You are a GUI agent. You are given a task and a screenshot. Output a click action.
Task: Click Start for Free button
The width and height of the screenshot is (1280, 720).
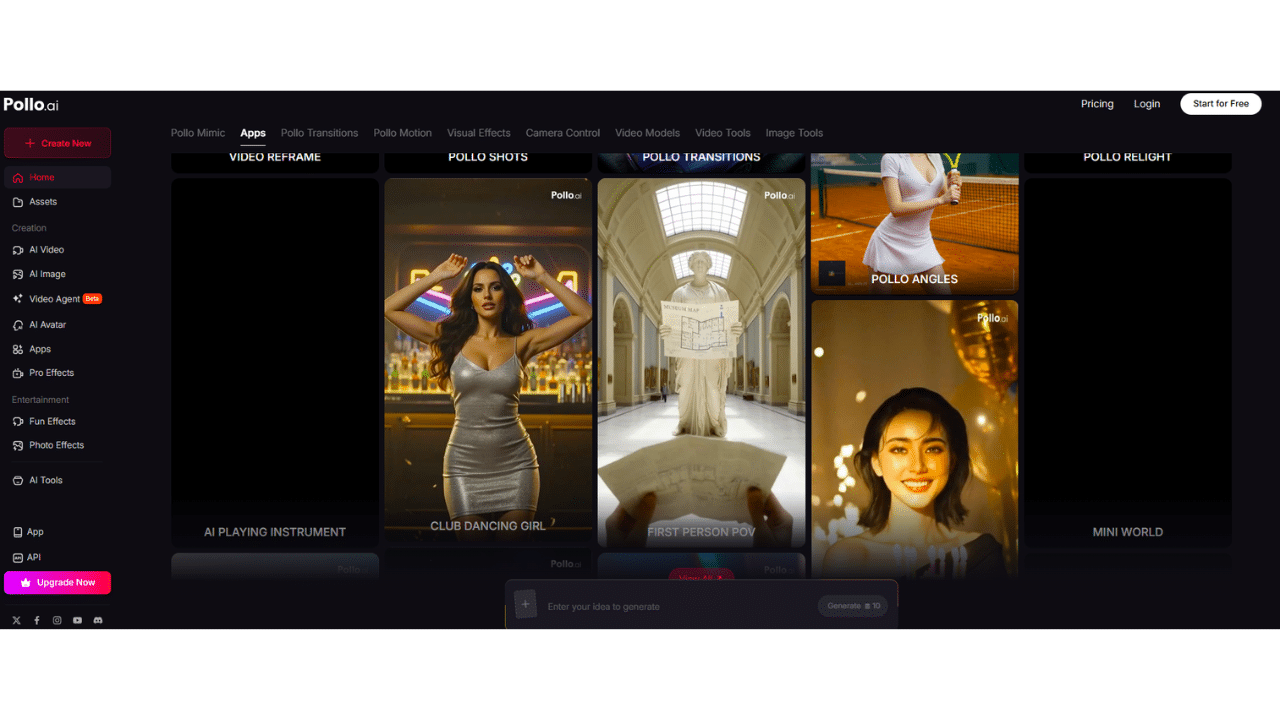1220,104
